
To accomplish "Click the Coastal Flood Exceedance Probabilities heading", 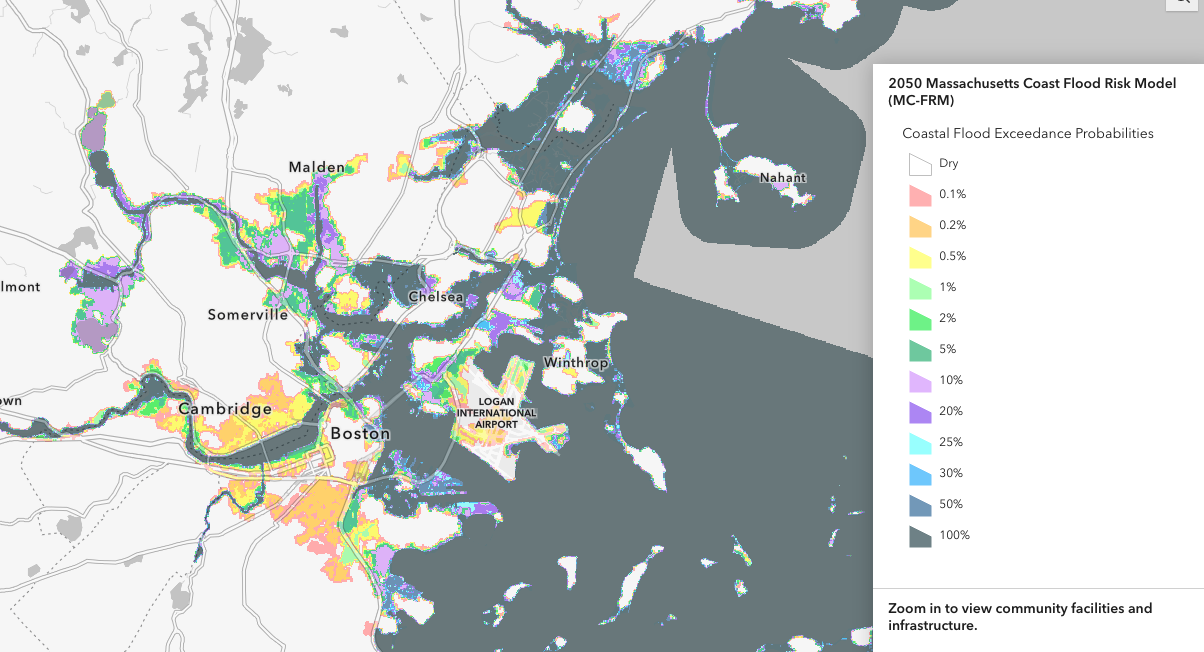I will [1029, 133].
